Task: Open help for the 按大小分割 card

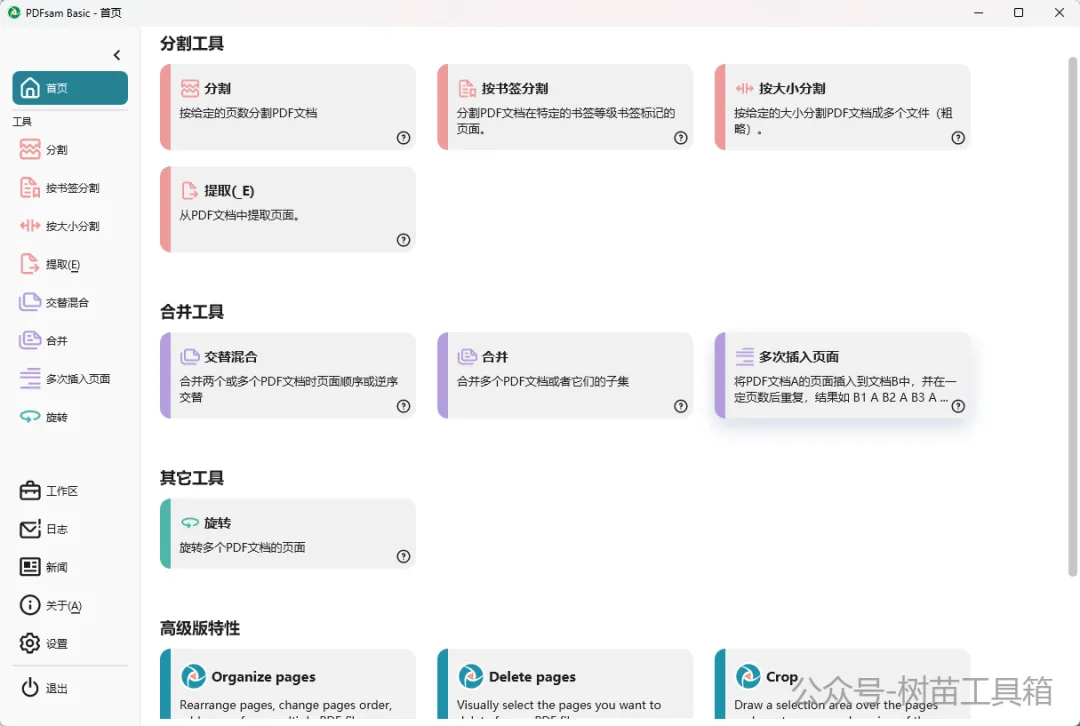Action: point(958,138)
